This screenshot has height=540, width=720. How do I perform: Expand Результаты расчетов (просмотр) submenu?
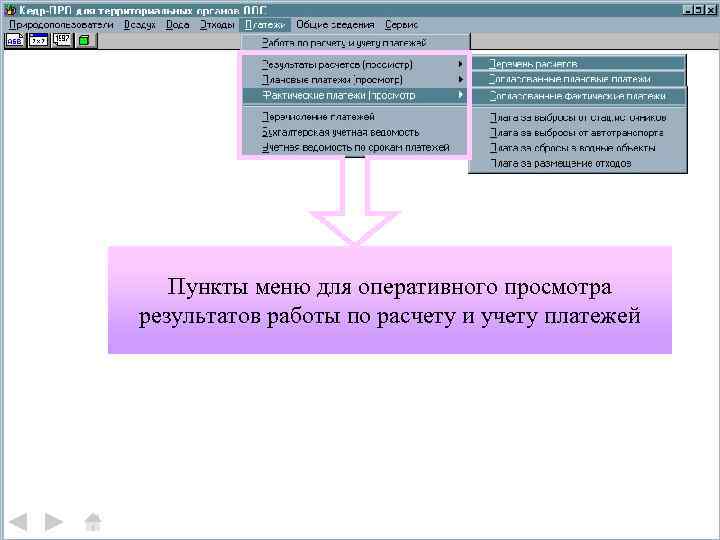(x=354, y=65)
